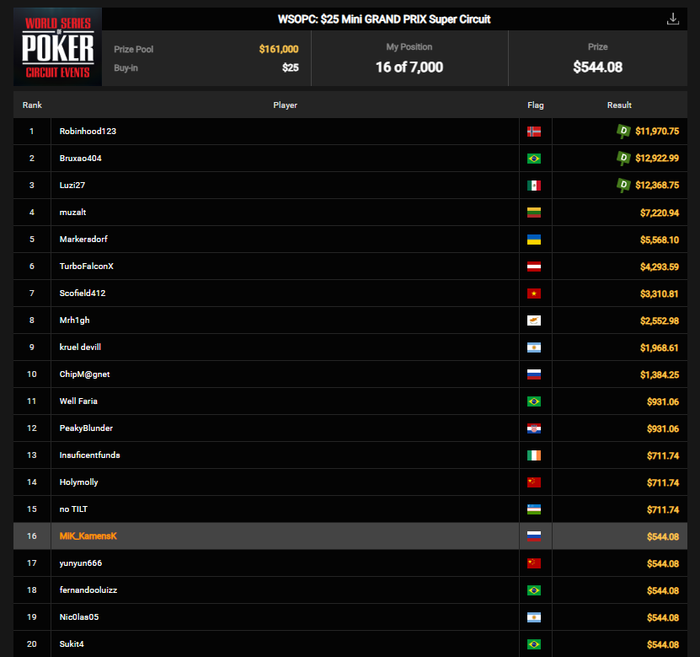
Task: Select player no TILT
Action: pyautogui.click(x=73, y=509)
